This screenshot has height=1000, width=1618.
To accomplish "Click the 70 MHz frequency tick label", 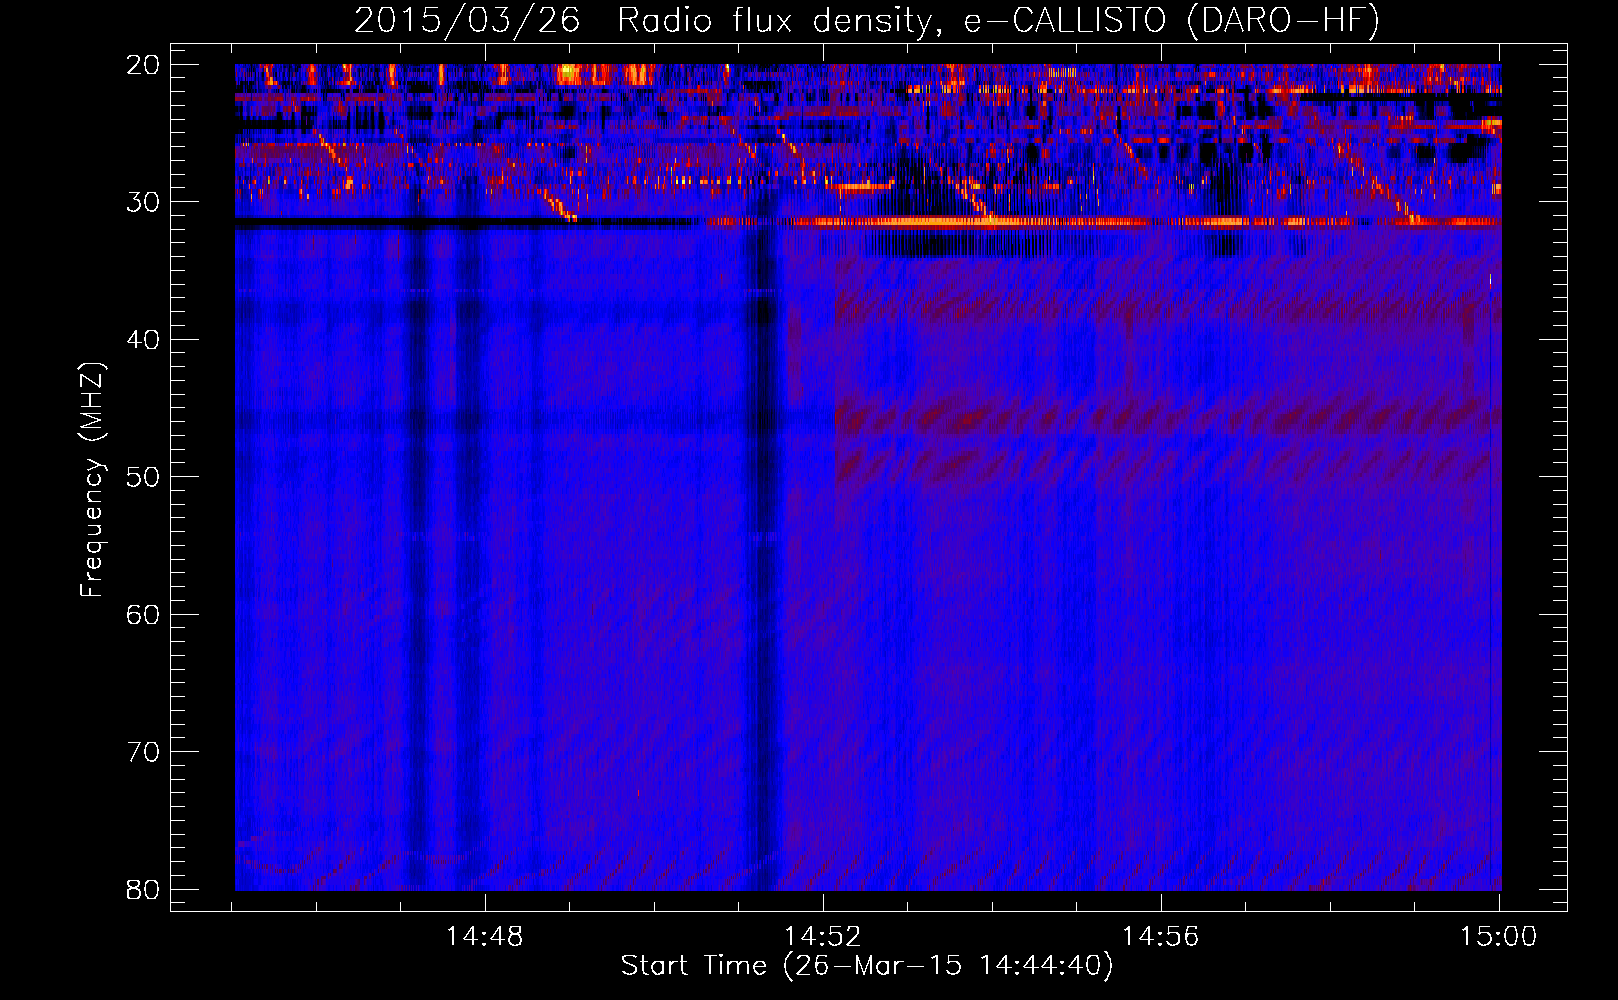I will (x=144, y=752).
